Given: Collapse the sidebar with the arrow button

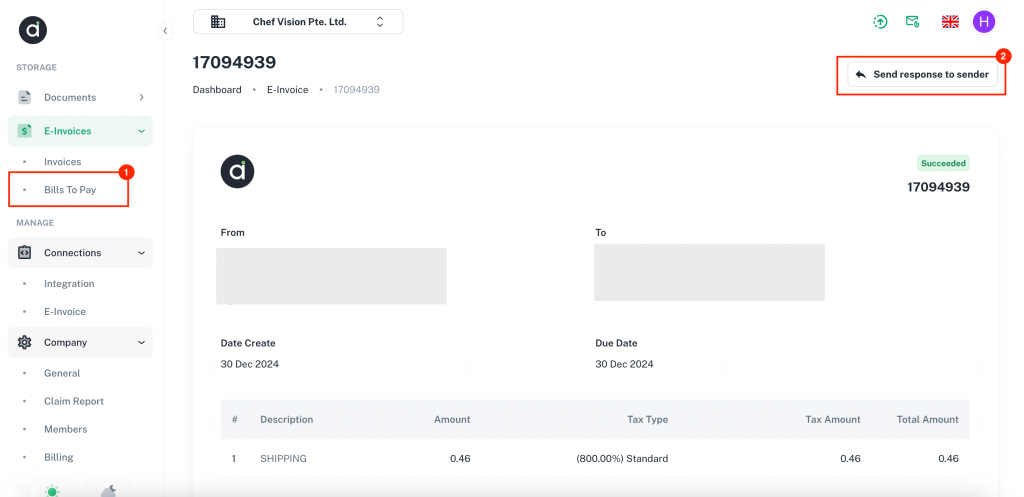Looking at the screenshot, I should click(x=165, y=31).
